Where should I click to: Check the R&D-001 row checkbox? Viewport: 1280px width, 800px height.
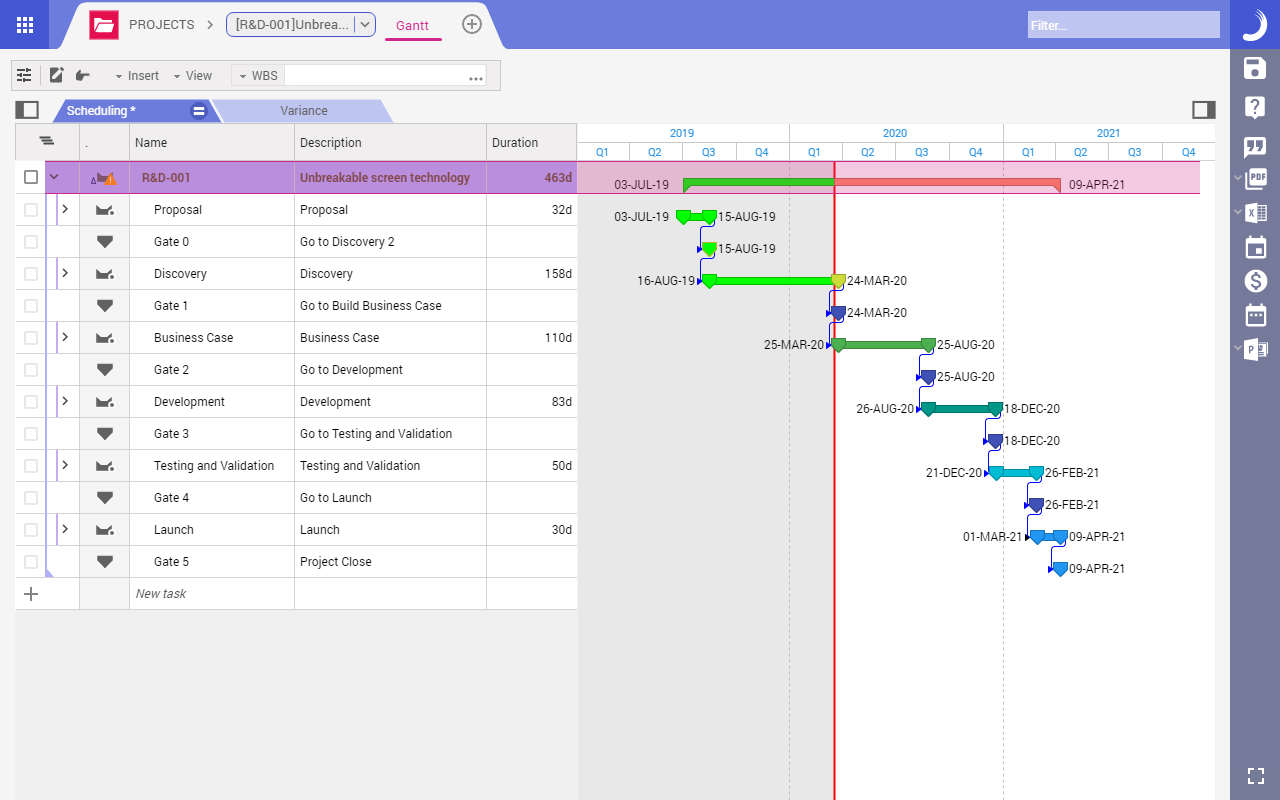pyautogui.click(x=31, y=177)
